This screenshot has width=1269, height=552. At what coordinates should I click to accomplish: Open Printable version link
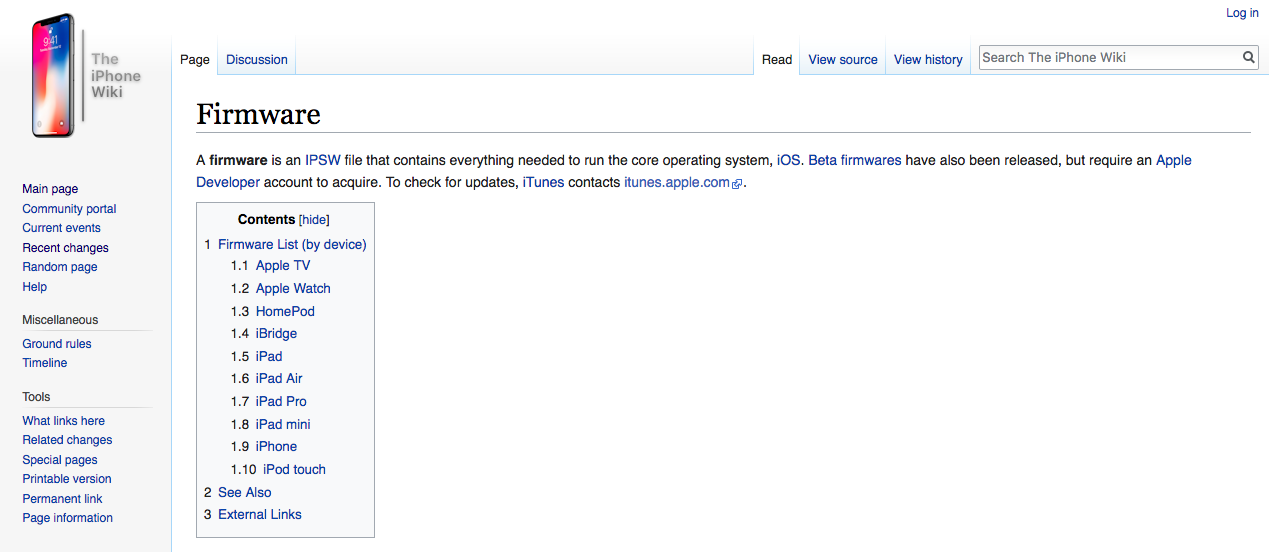click(67, 479)
